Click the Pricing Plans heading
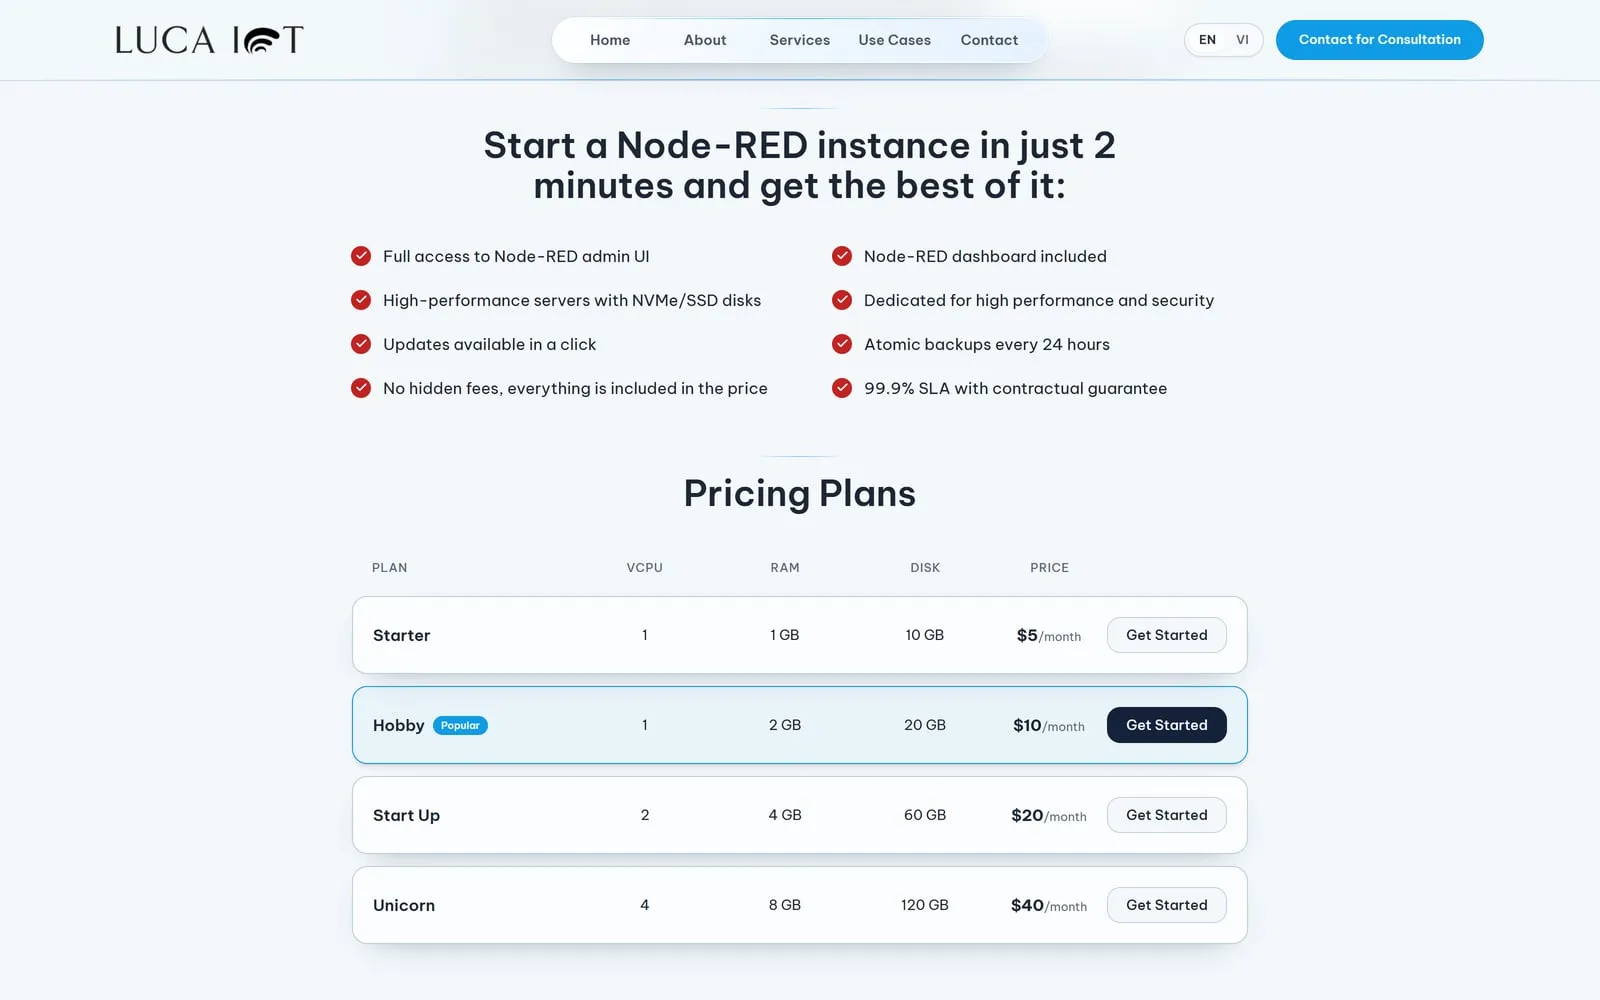Screen dimensions: 1600x1000 [800, 494]
